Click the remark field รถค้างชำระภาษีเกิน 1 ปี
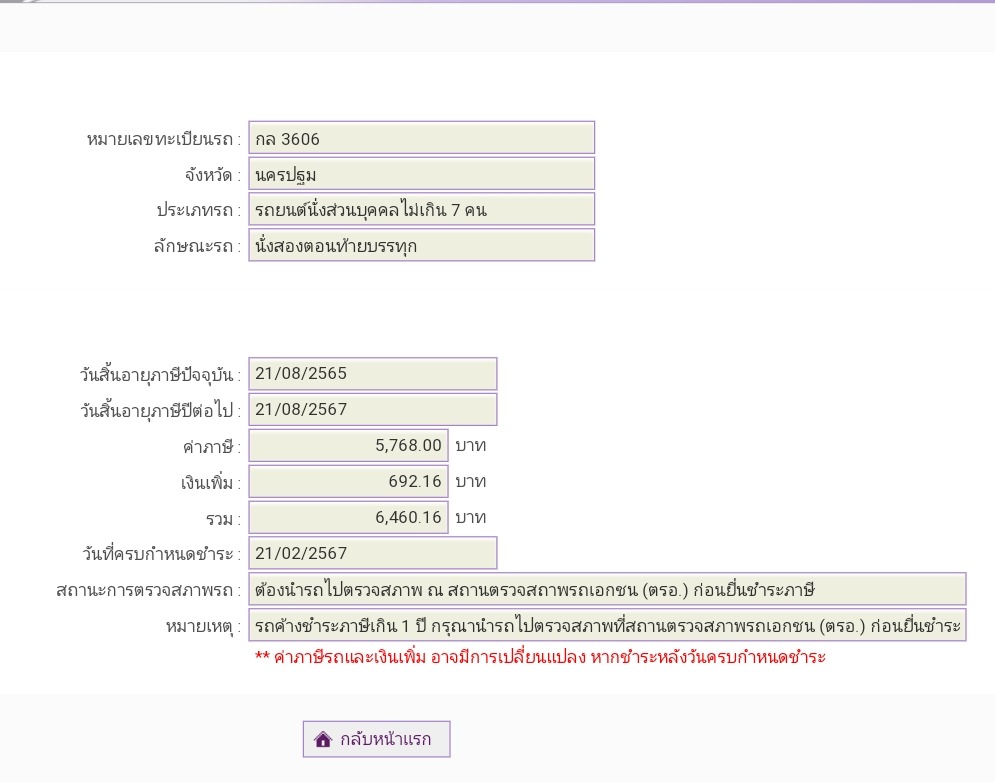 607,625
